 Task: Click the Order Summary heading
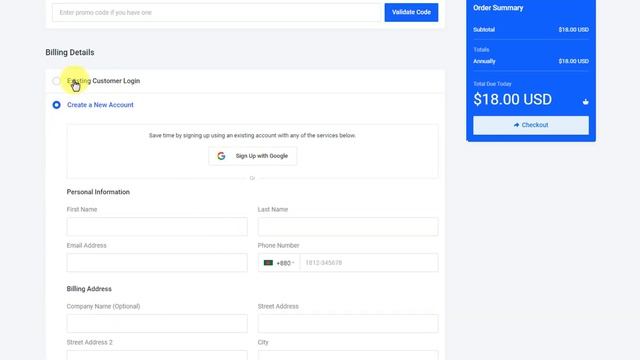tap(498, 8)
